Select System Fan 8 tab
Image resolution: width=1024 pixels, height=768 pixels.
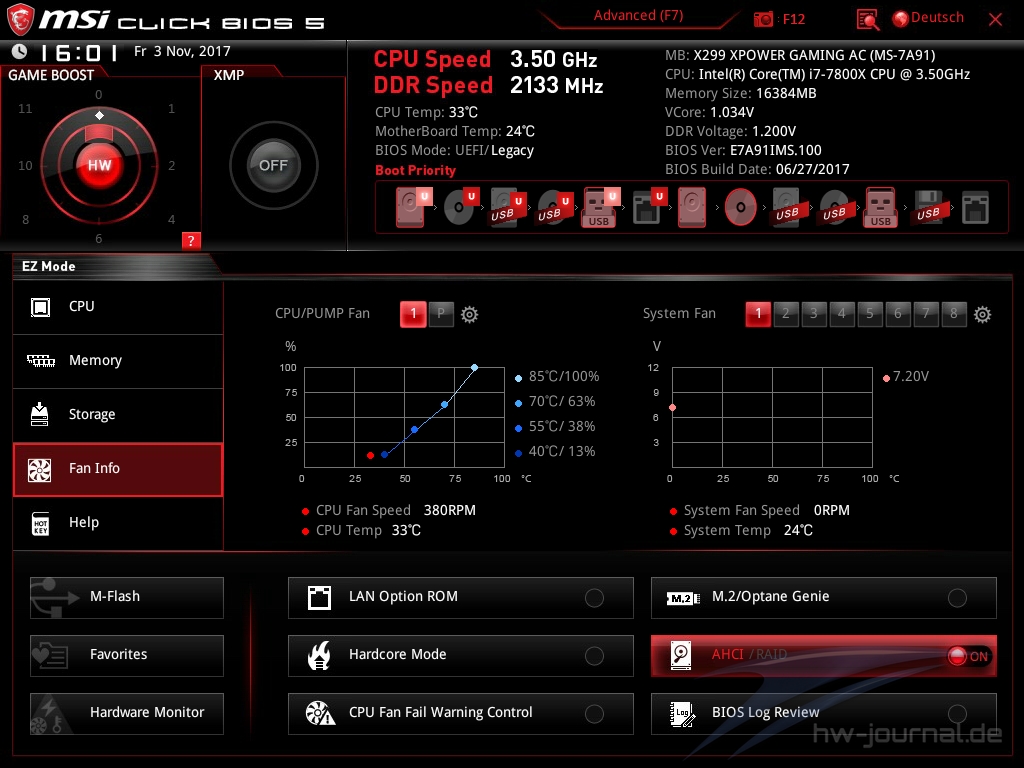[953, 314]
